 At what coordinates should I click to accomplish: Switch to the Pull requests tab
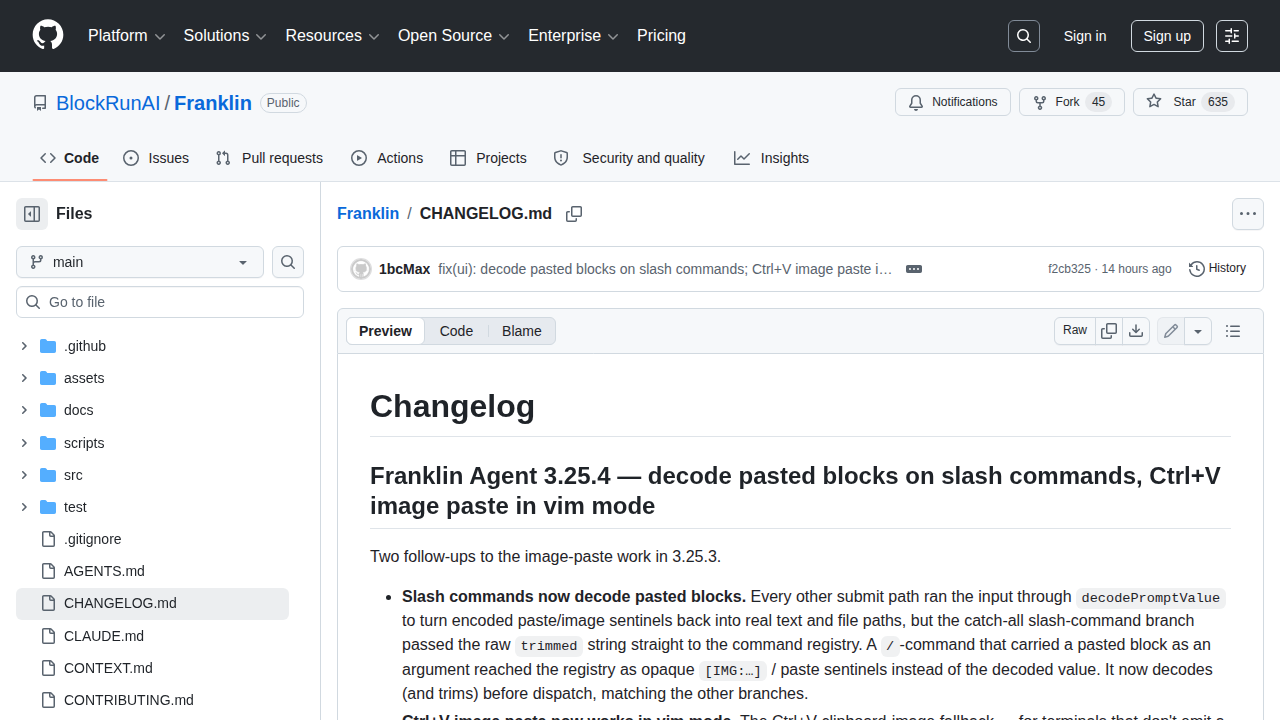pos(269,158)
